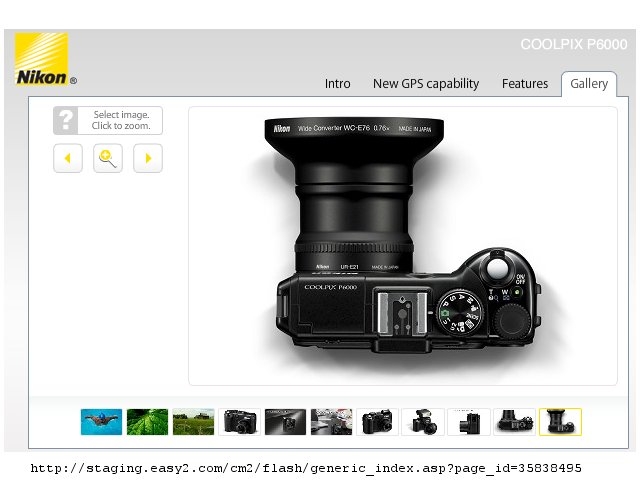
Task: Click the main camera image to zoom
Action: tap(403, 246)
